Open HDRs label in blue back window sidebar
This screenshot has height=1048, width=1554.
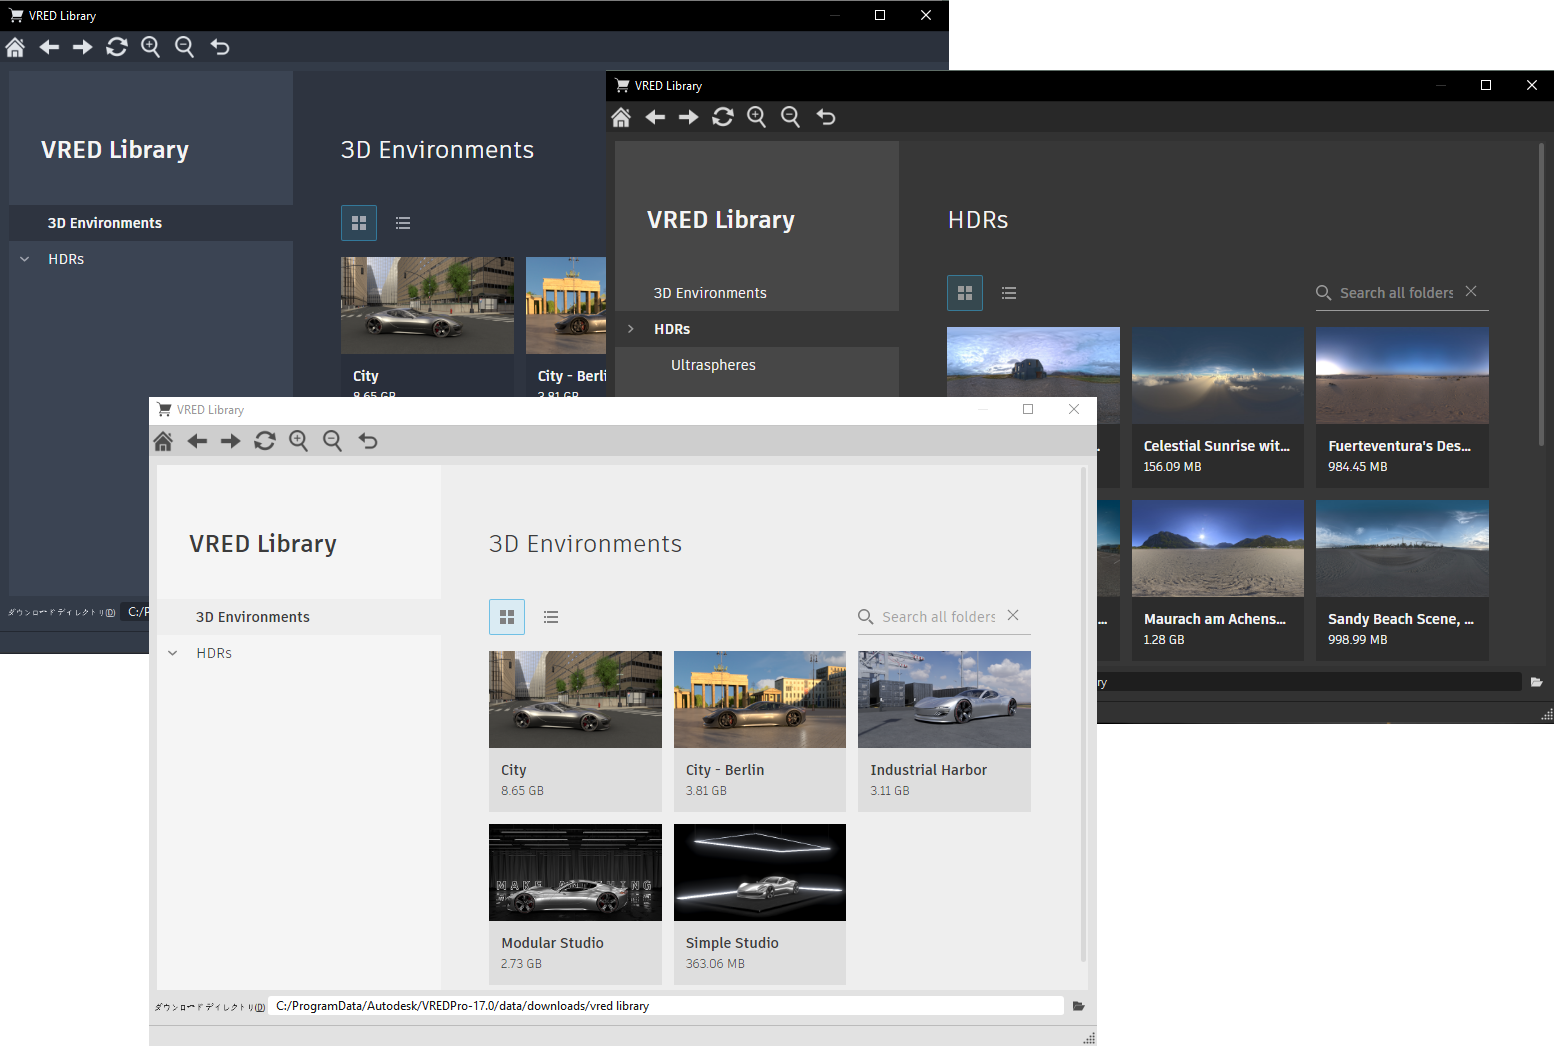coord(66,259)
